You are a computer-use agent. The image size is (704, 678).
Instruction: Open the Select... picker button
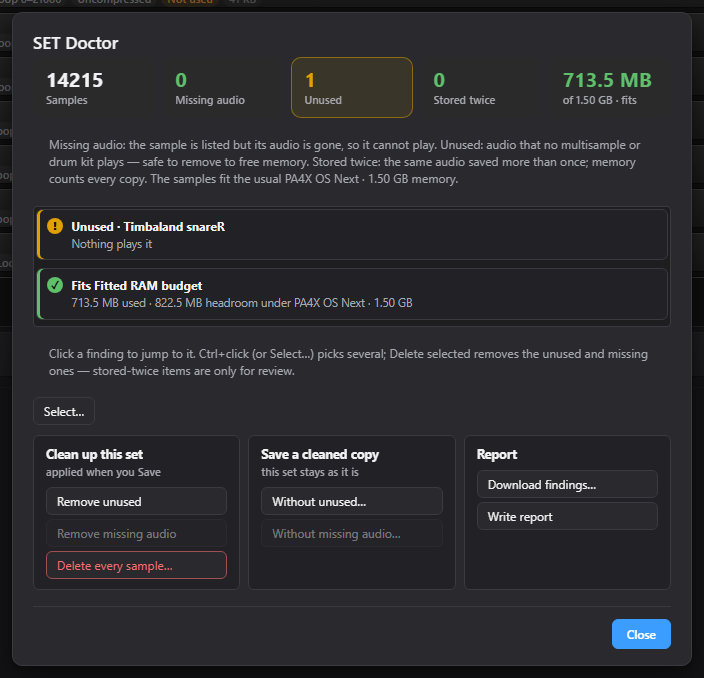tap(64, 411)
